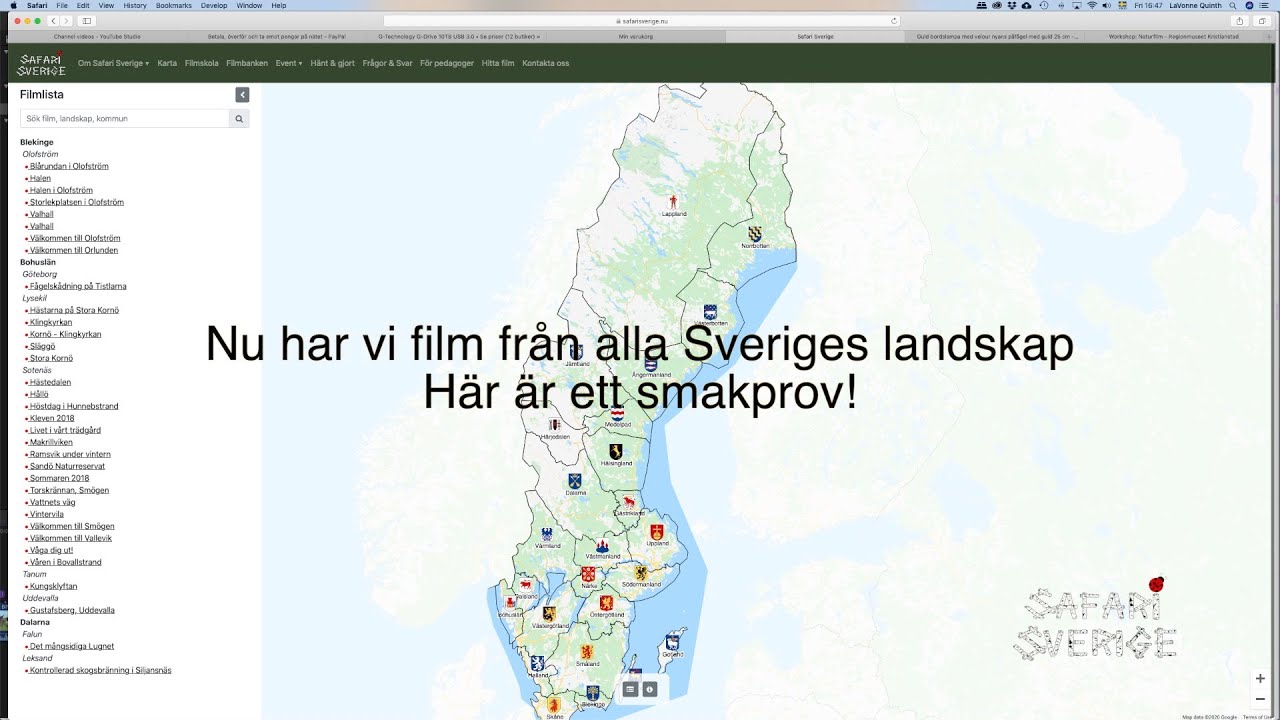The height and width of the screenshot is (720, 1280).
Task: Click the Safari back navigation button
Action: click(52, 20)
